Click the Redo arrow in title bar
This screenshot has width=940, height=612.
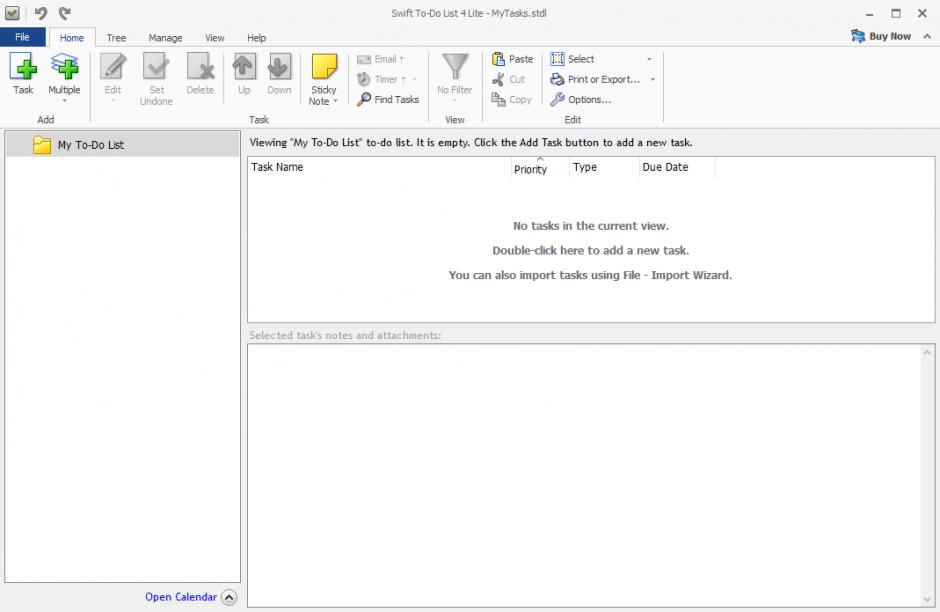click(65, 13)
